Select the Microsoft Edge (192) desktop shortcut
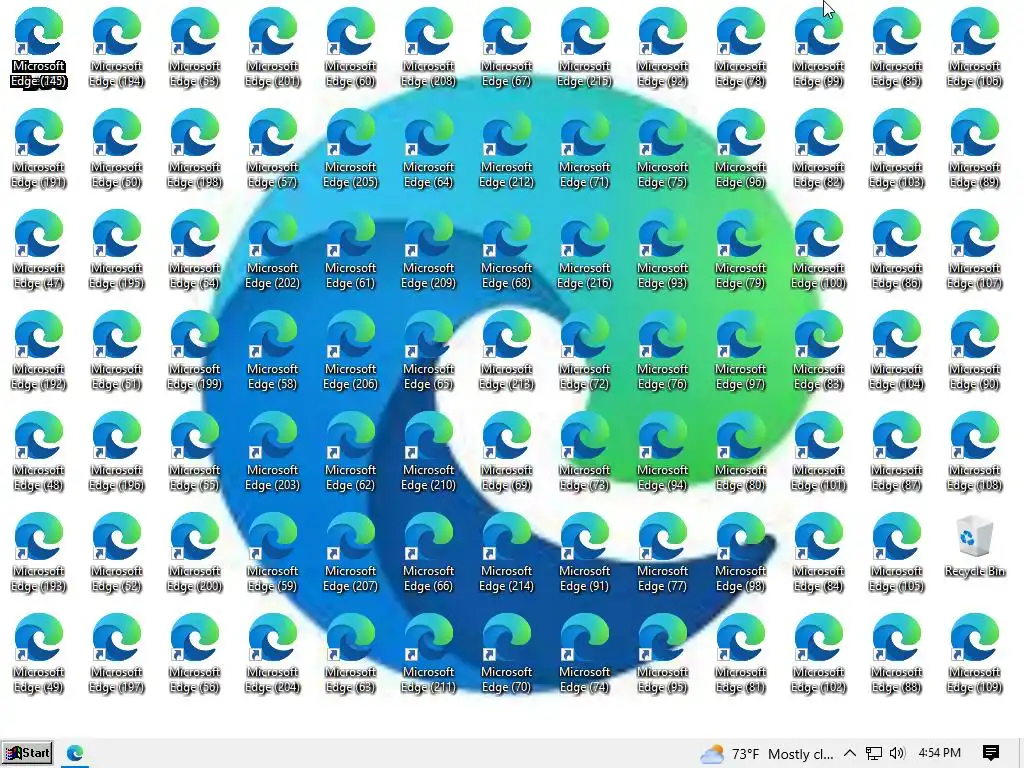Viewport: 1024px width, 768px height. pyautogui.click(x=39, y=351)
